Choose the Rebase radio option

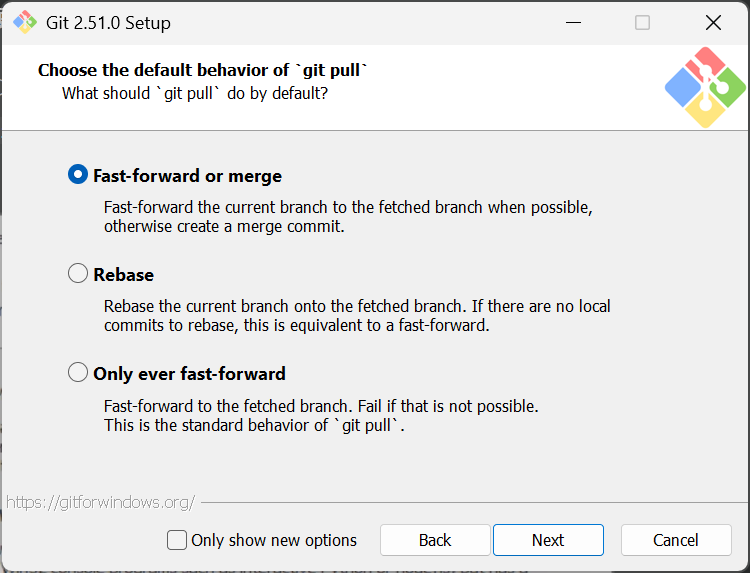(x=78, y=273)
